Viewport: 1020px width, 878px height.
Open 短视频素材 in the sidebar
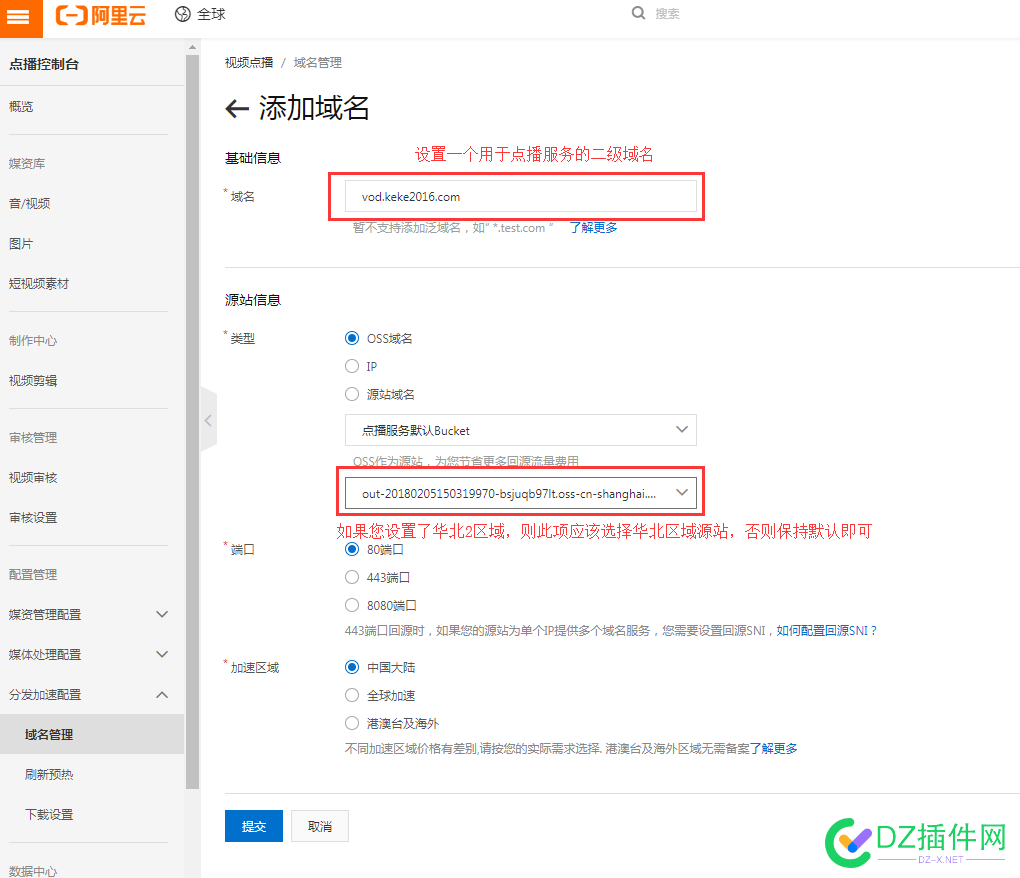pyautogui.click(x=38, y=284)
